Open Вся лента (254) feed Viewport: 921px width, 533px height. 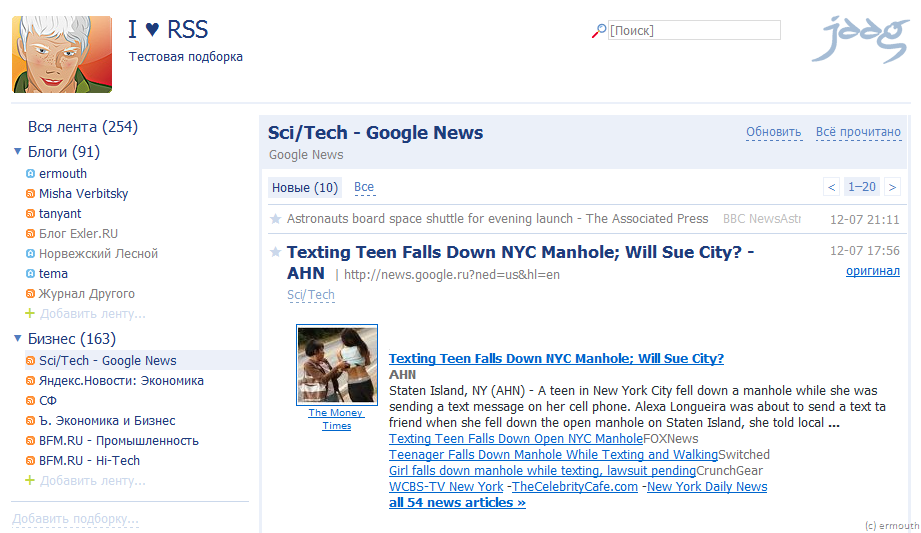point(83,127)
